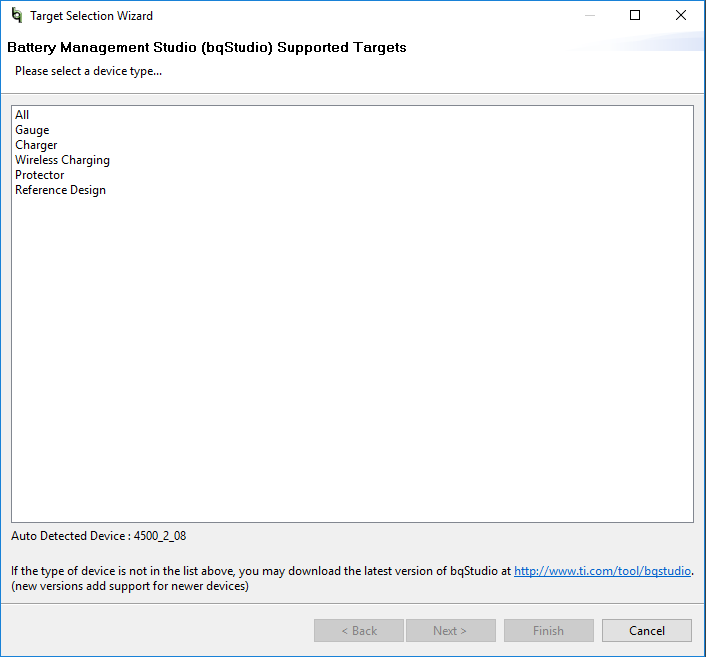The width and height of the screenshot is (706, 657).
Task: Minimize the Target Selection Wizard window
Action: (590, 15)
